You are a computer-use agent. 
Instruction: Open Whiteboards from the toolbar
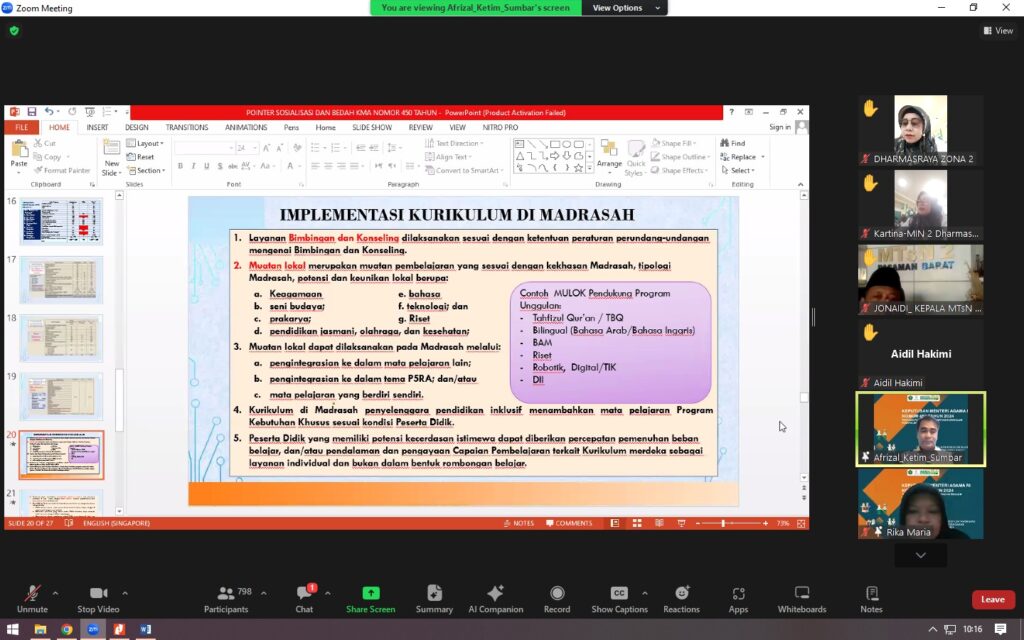[x=801, y=594]
